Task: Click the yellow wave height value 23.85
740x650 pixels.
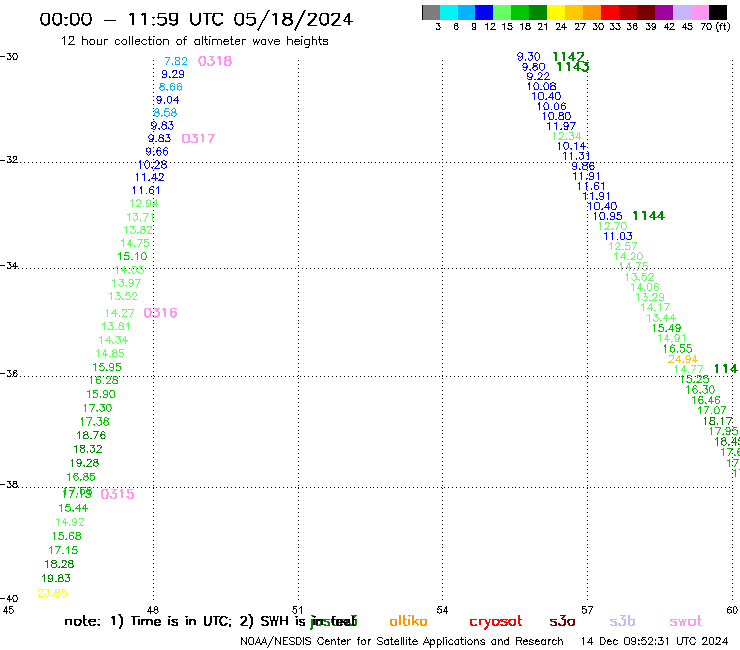Action: 52,593
